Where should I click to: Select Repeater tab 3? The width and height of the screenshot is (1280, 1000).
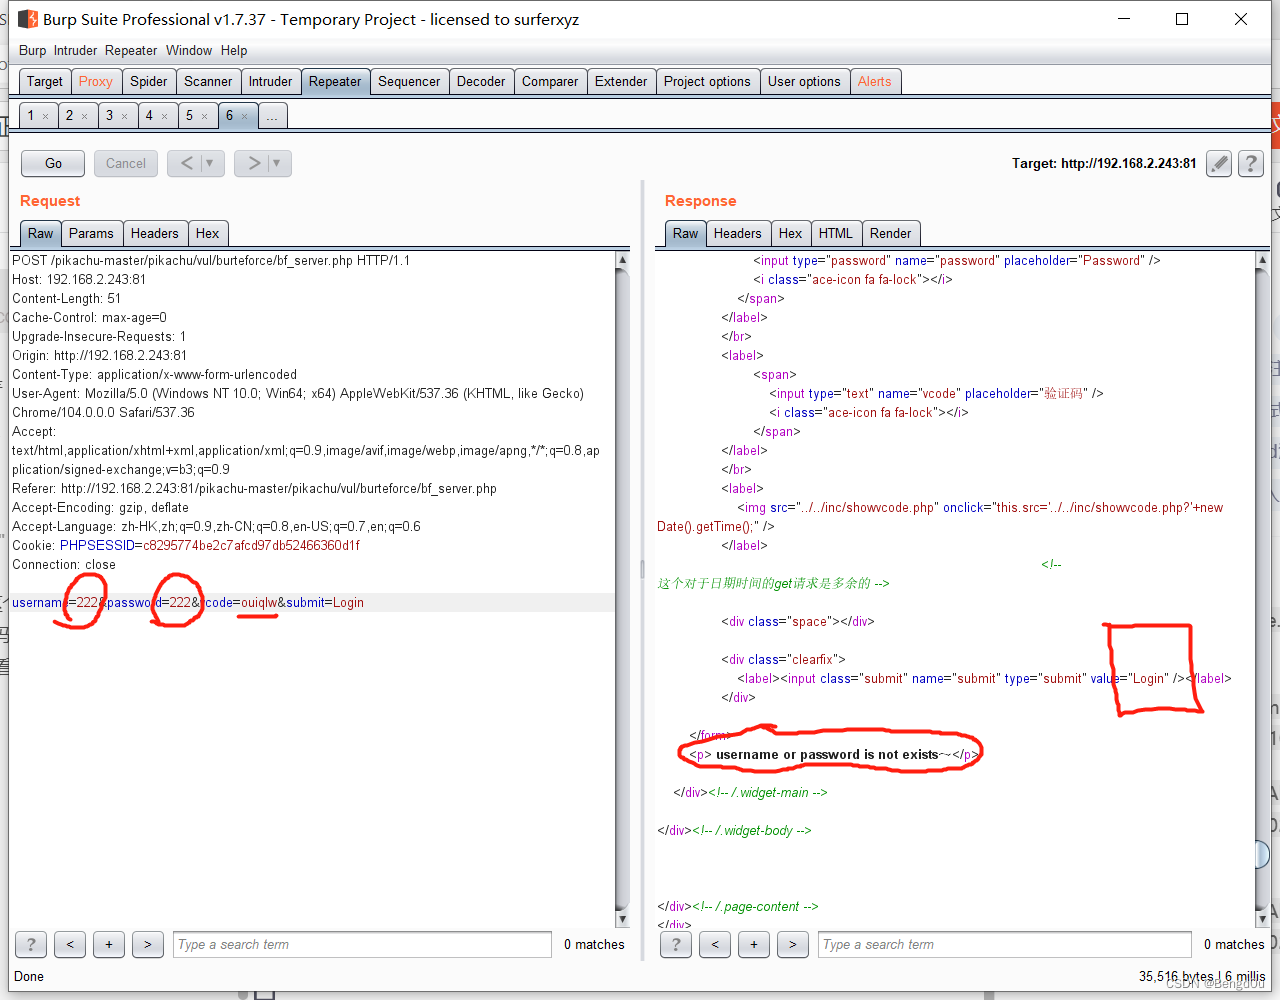point(110,116)
